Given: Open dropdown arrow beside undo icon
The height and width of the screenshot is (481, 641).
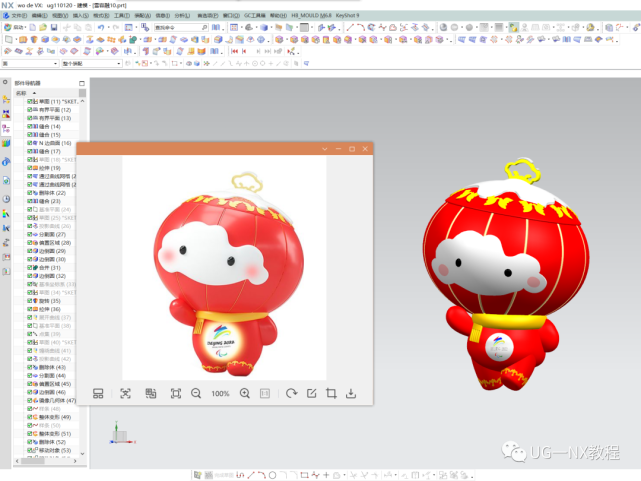Looking at the screenshot, I should point(109,27).
